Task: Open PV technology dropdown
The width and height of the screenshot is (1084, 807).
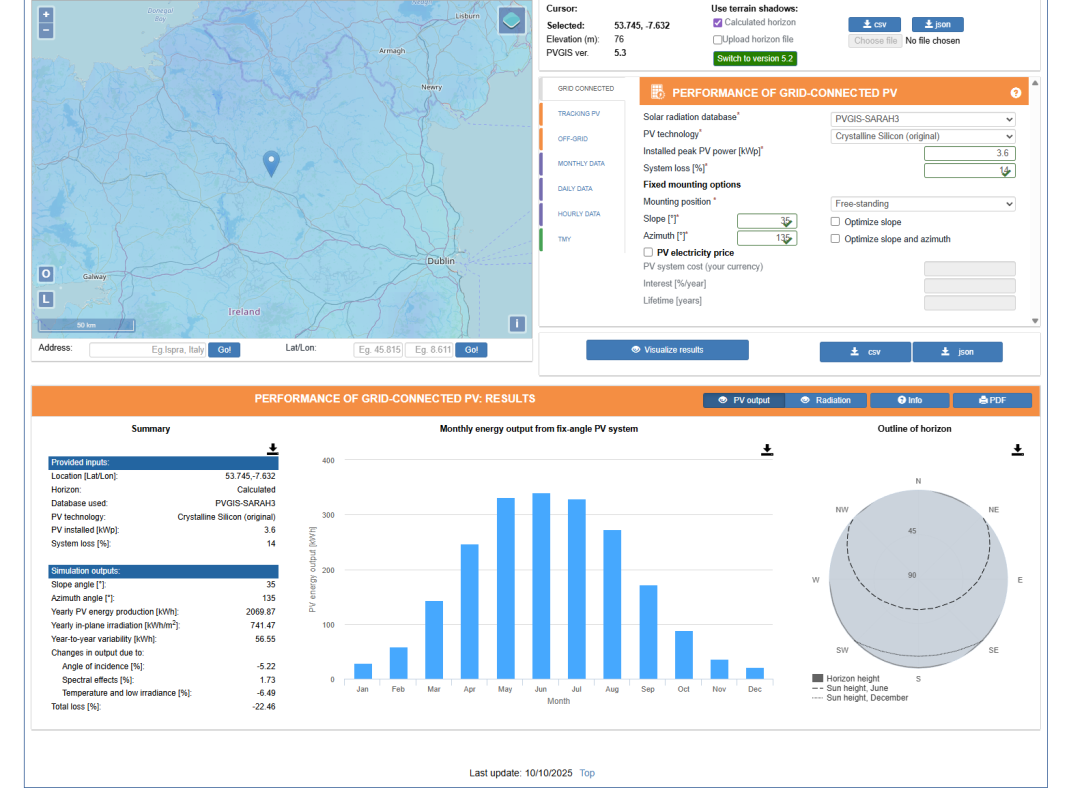Action: (923, 136)
